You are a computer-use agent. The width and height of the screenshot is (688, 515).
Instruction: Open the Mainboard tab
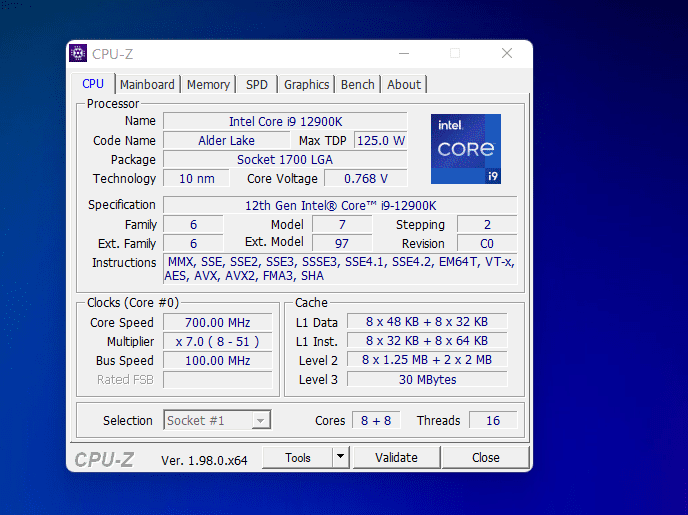pyautogui.click(x=147, y=84)
